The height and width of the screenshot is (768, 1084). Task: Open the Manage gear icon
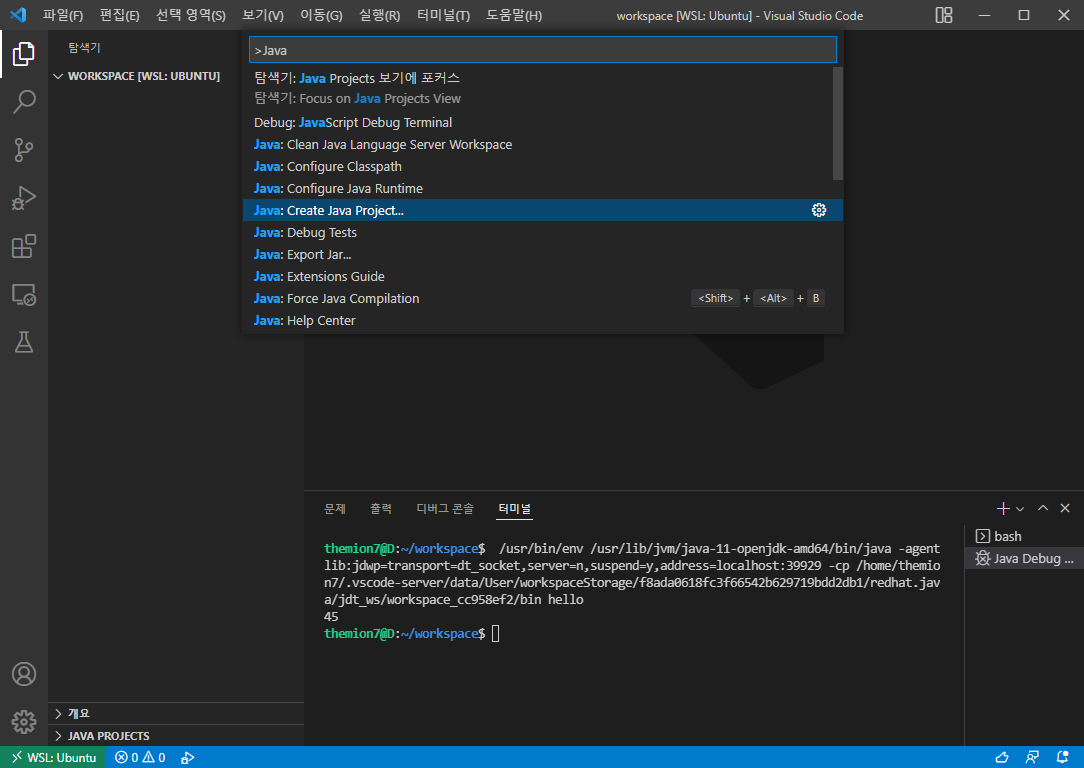[24, 722]
